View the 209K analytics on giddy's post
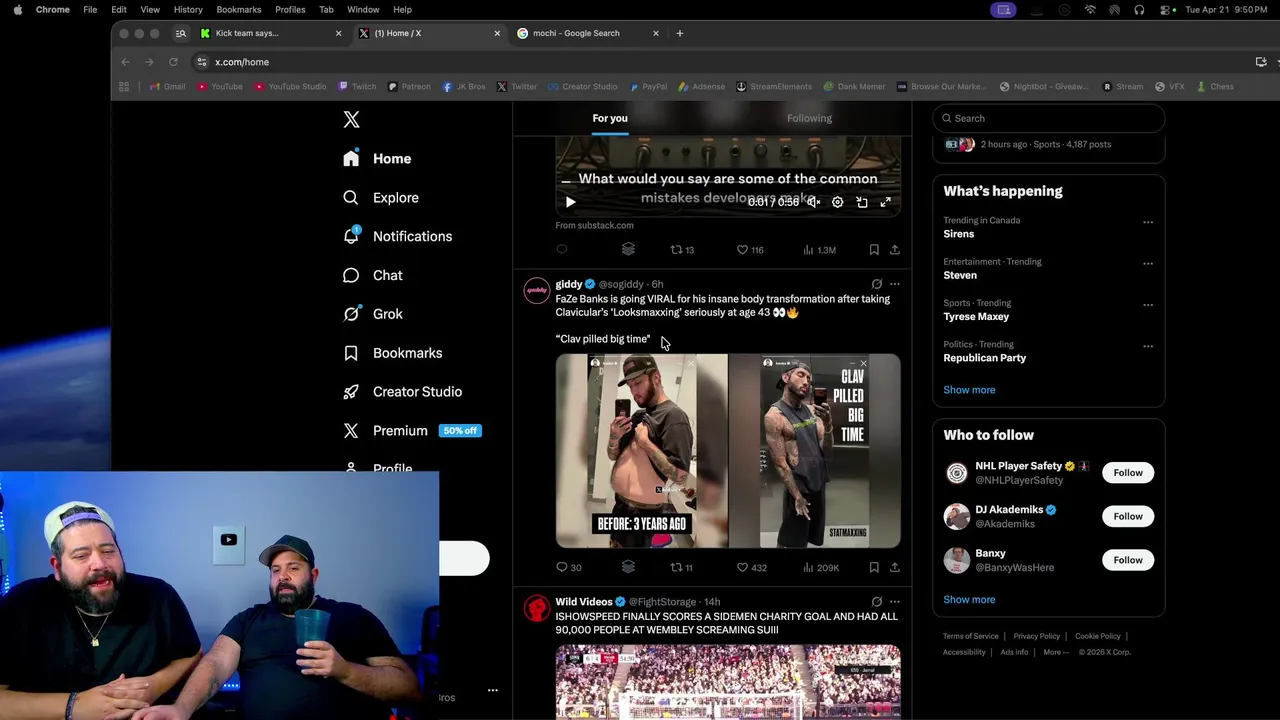Screen dimensions: 1280x720 click(x=821, y=567)
